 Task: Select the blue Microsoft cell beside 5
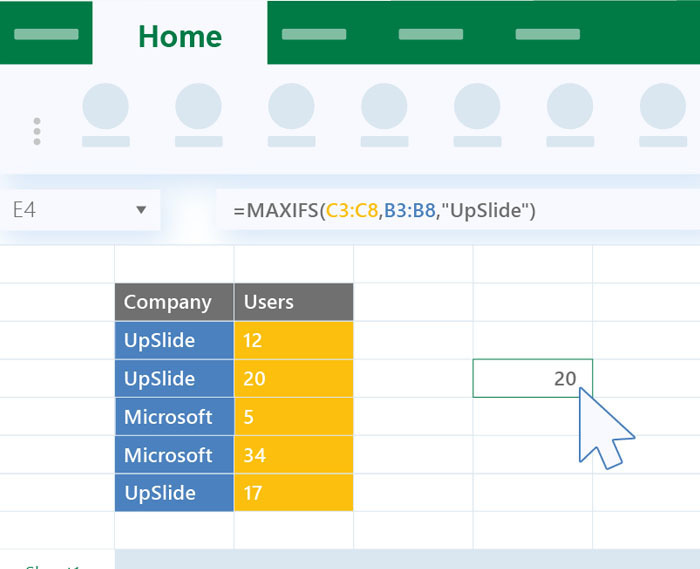(174, 417)
